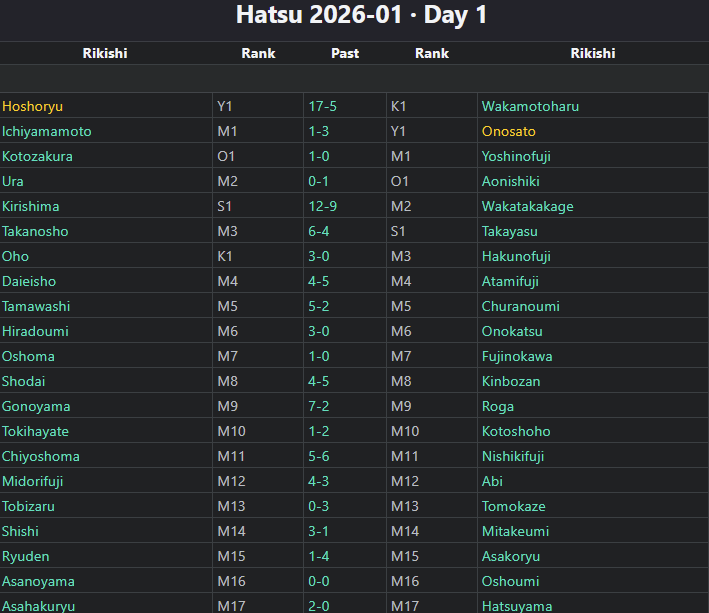Open Ichiyamamoto's profile link
Image resolution: width=709 pixels, height=613 pixels.
(47, 131)
